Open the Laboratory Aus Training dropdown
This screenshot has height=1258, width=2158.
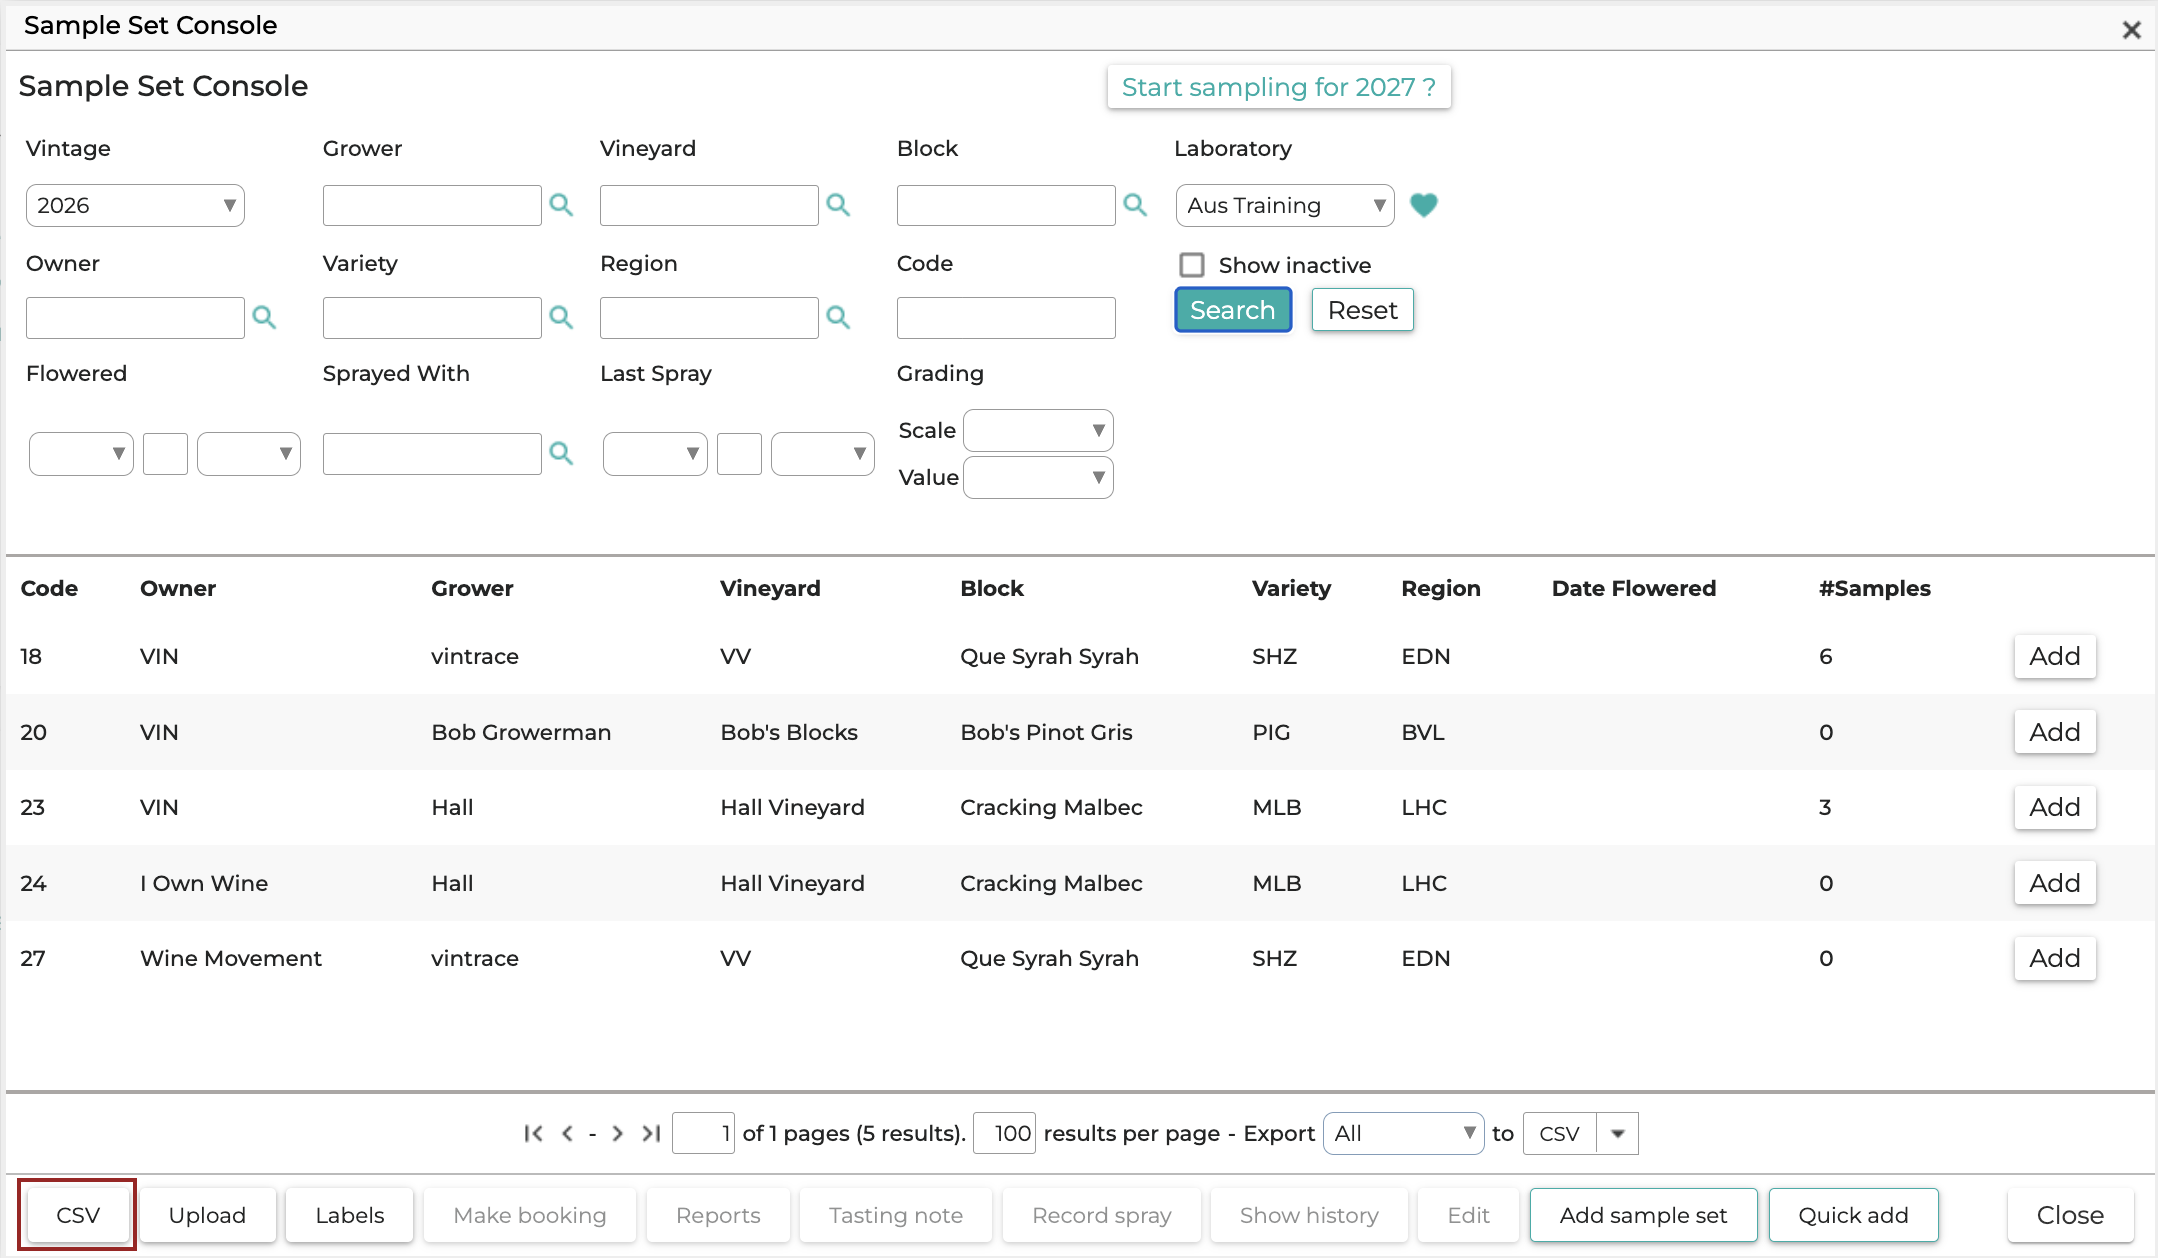1285,205
